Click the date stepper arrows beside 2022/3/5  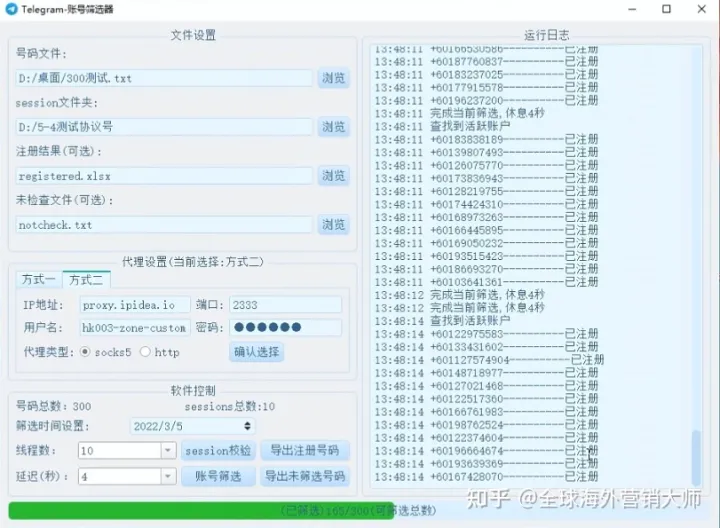tap(248, 426)
